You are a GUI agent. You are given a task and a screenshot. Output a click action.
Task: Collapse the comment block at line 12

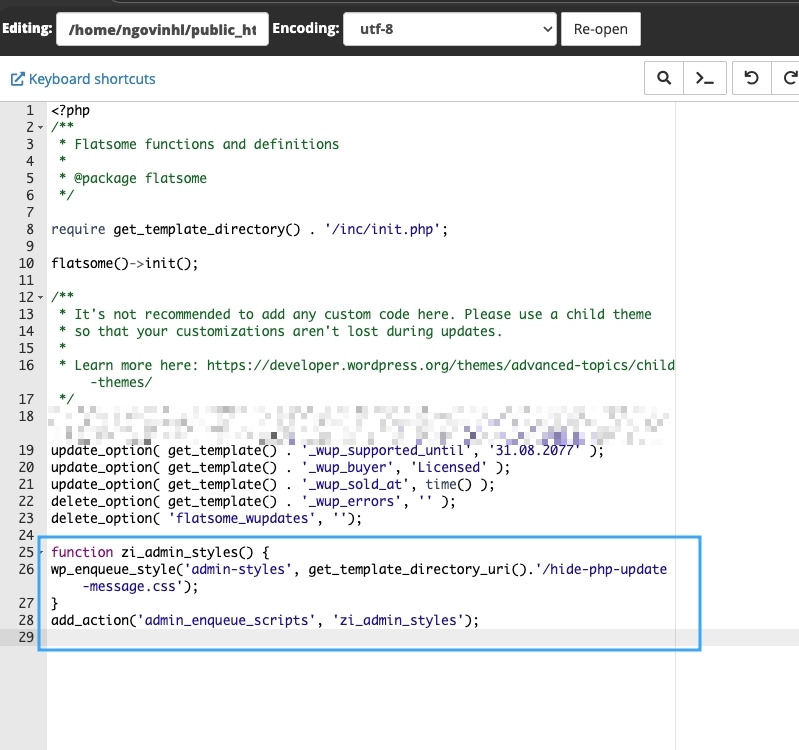click(41, 297)
